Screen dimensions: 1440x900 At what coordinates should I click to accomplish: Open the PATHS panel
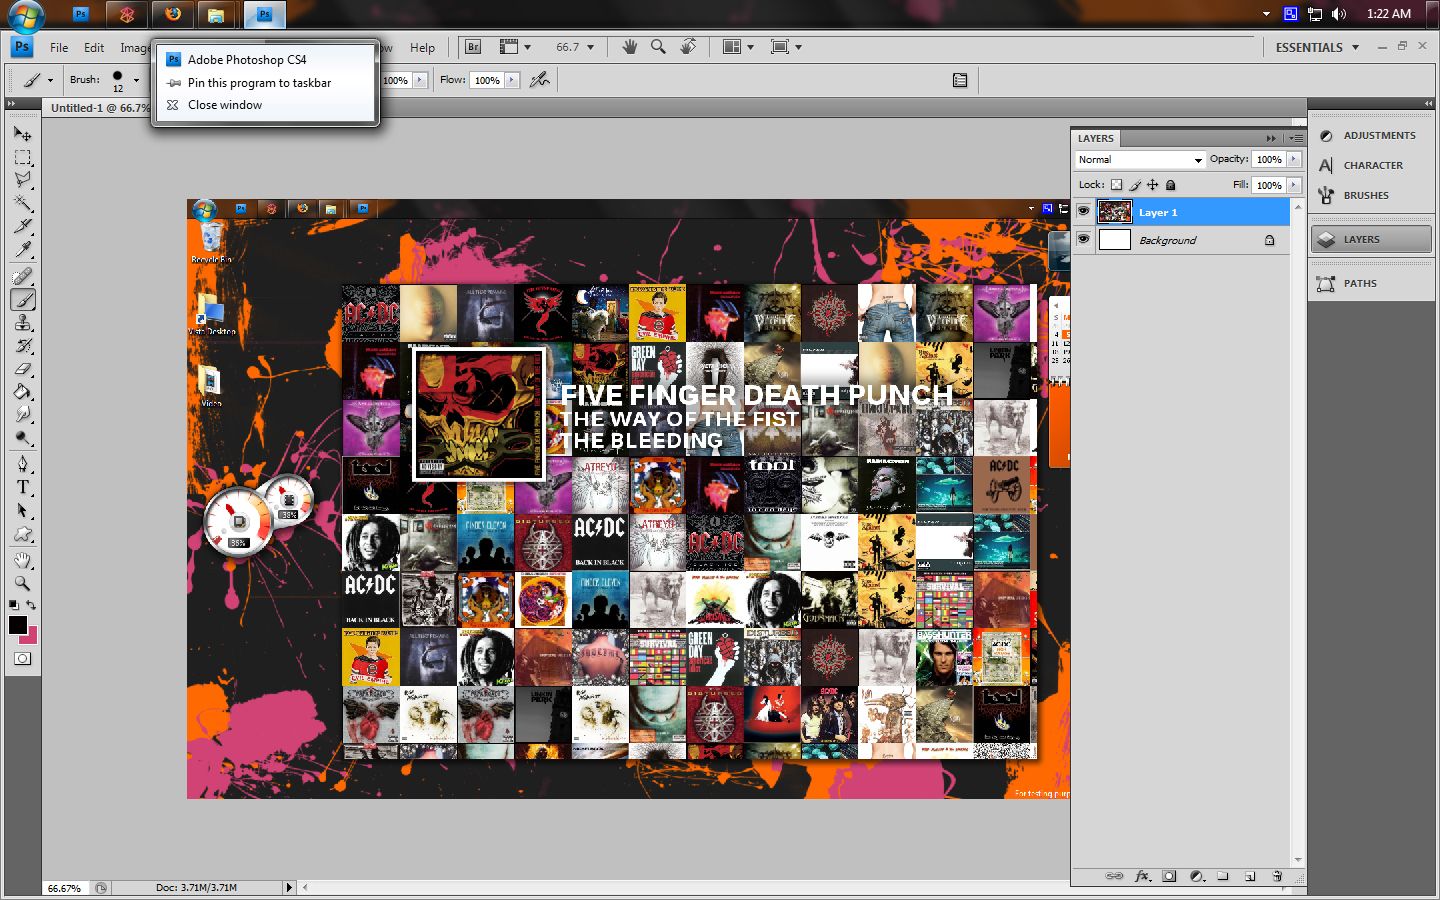click(1369, 283)
